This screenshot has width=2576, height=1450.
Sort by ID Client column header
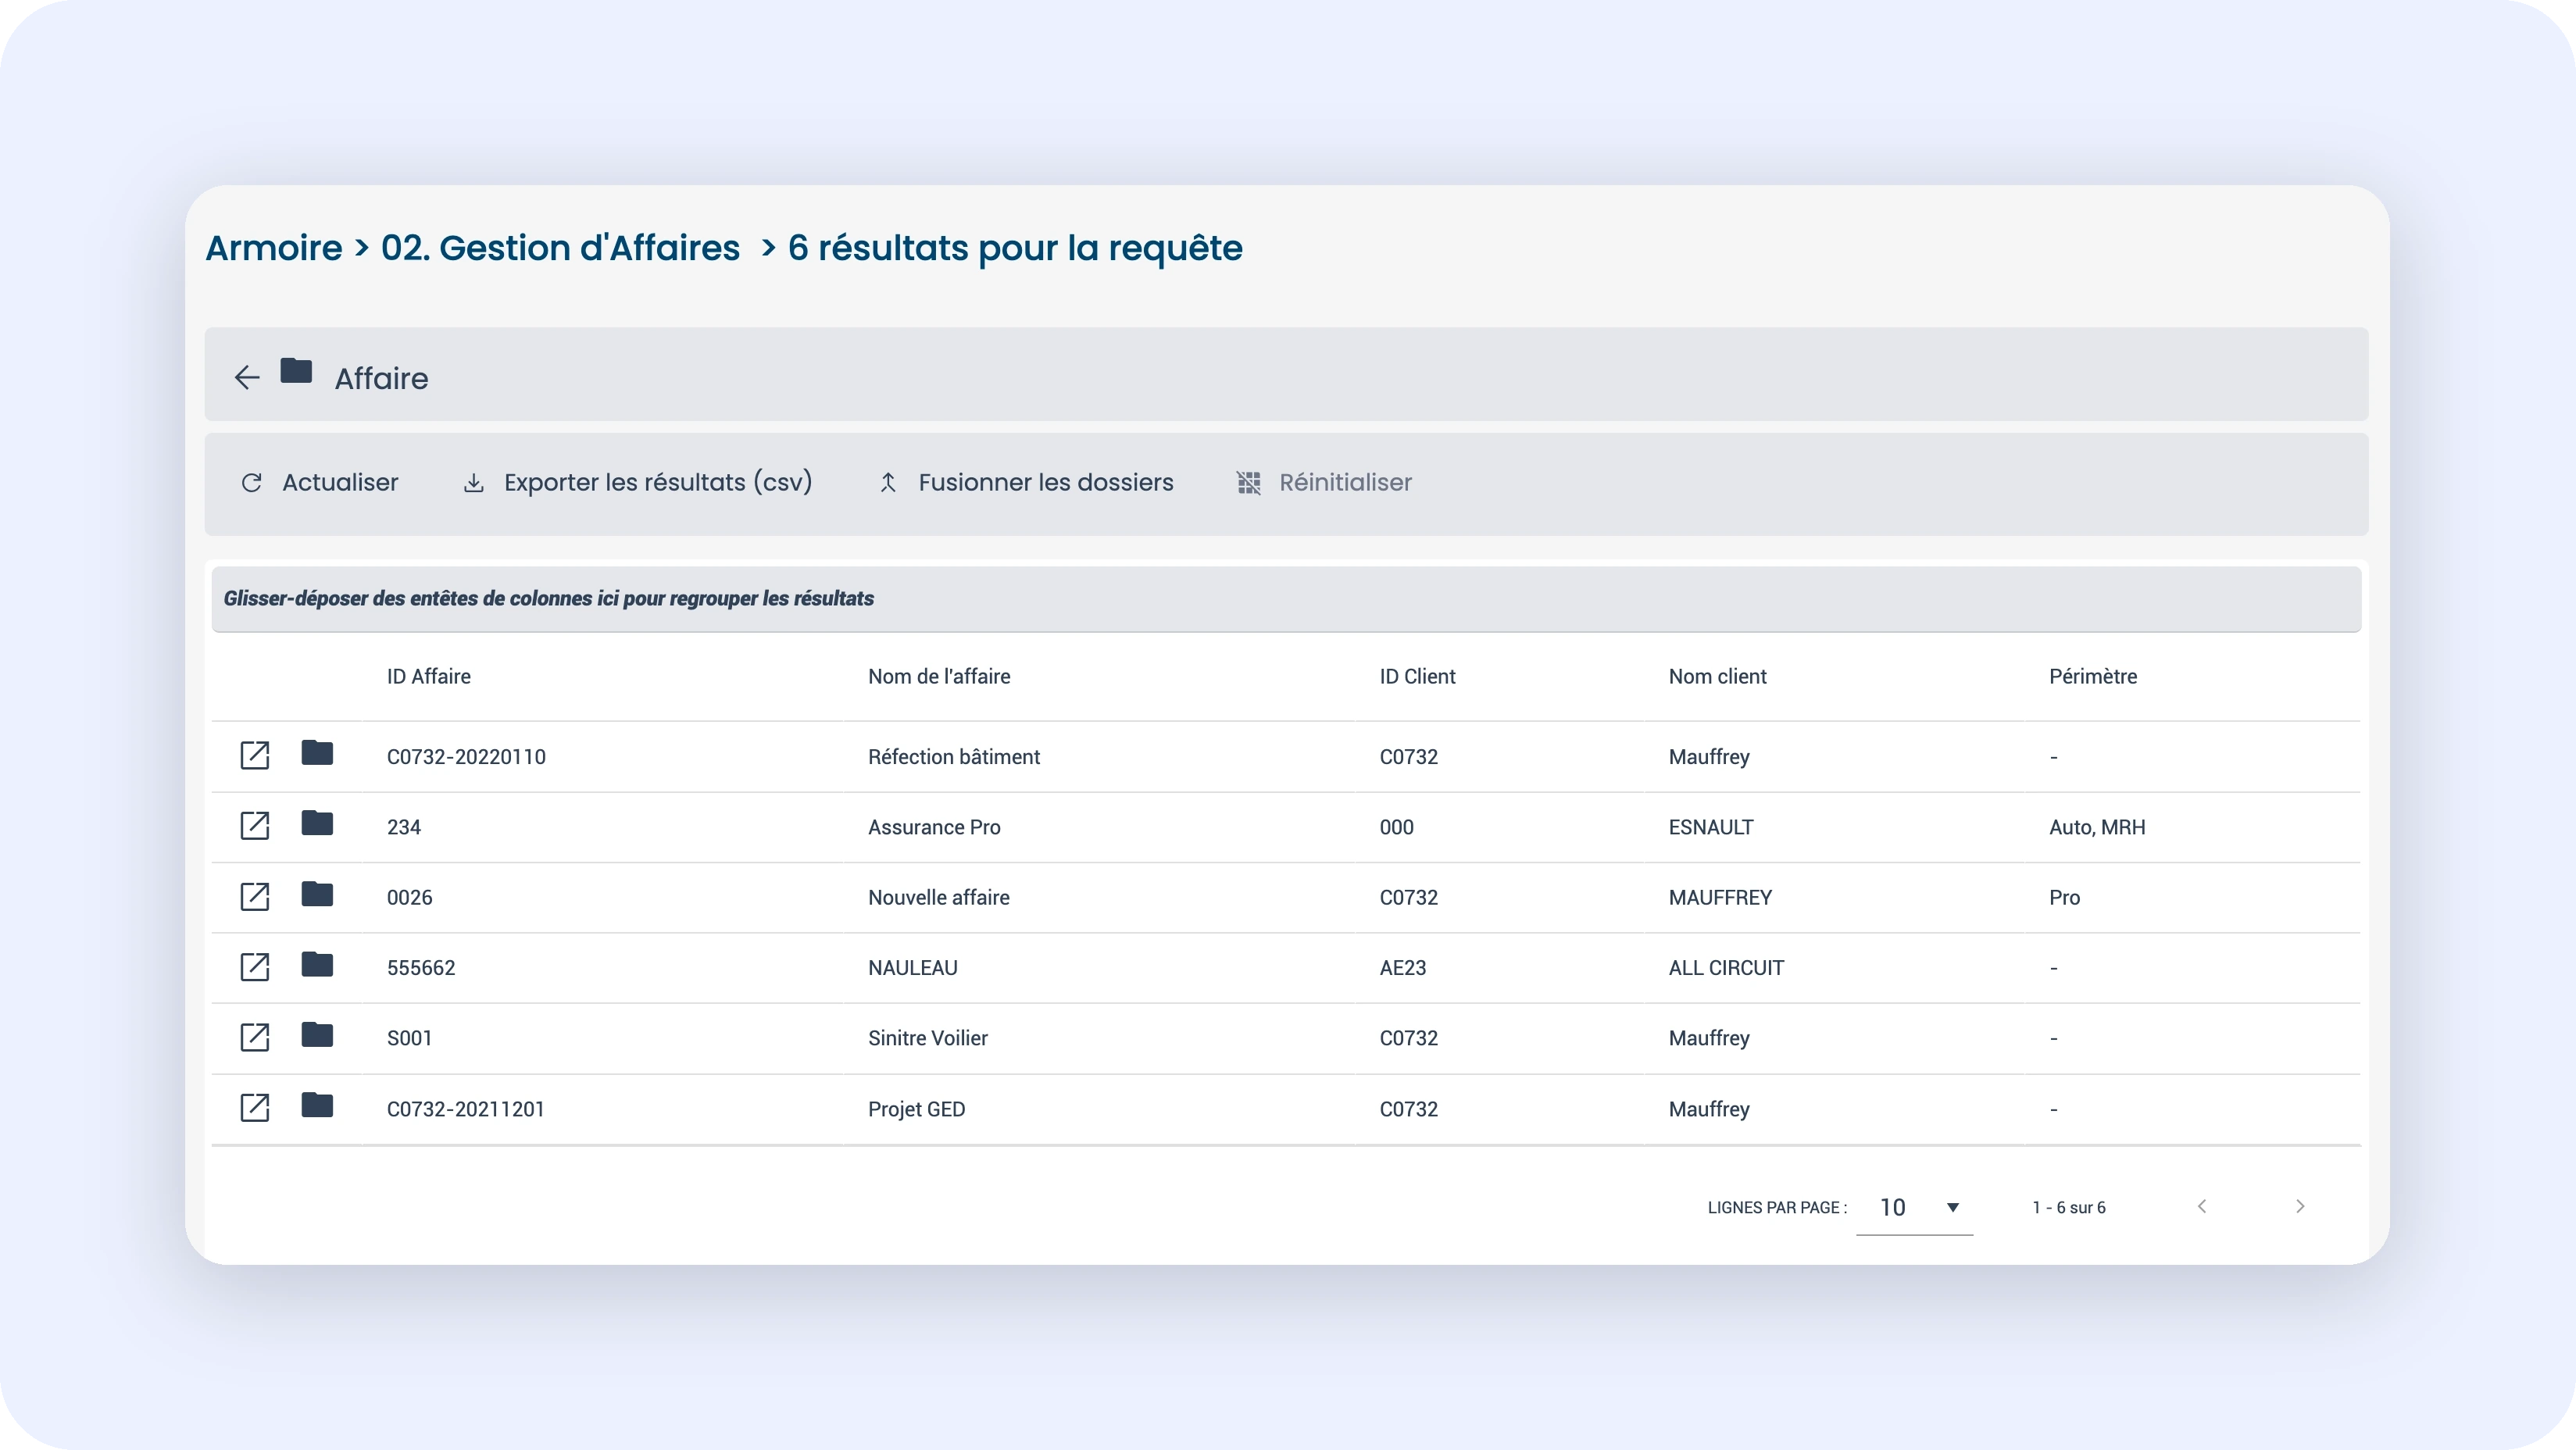pyautogui.click(x=1418, y=677)
